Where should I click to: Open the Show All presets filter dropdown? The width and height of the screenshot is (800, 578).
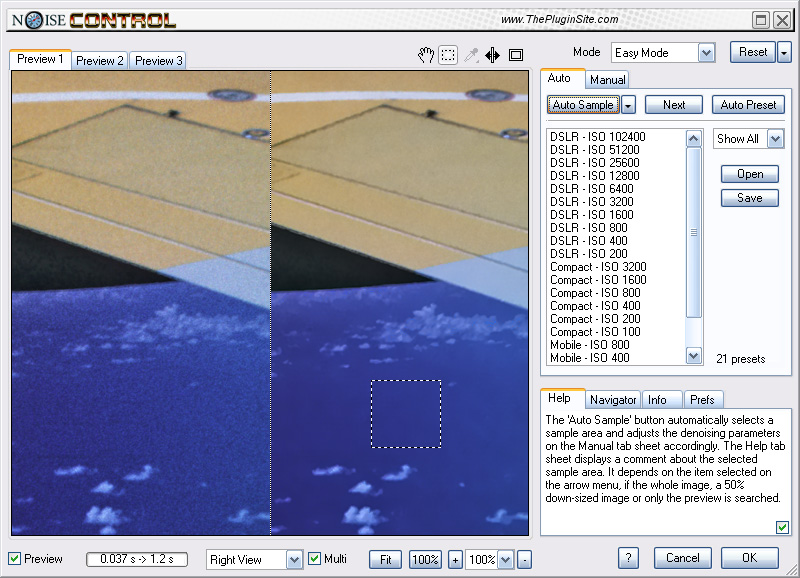(775, 139)
